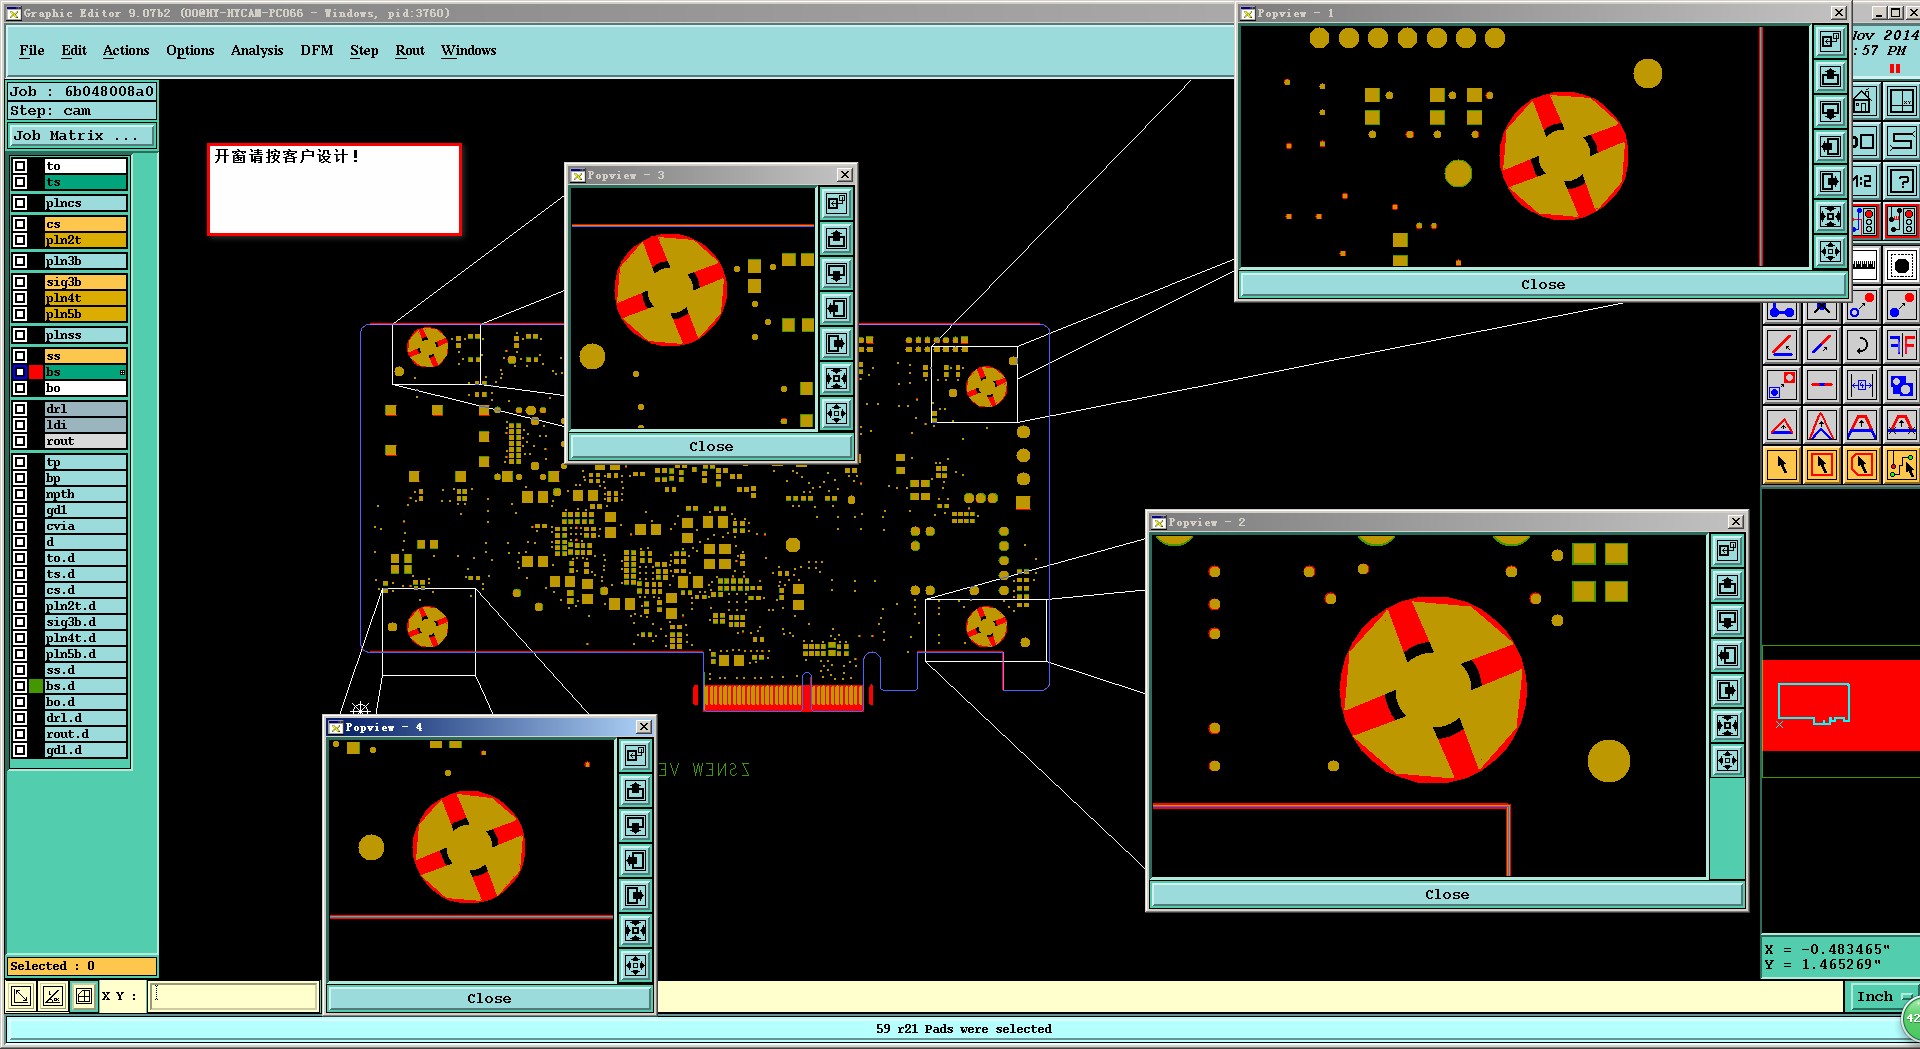Click the S-shaped trace icon

1901,142
